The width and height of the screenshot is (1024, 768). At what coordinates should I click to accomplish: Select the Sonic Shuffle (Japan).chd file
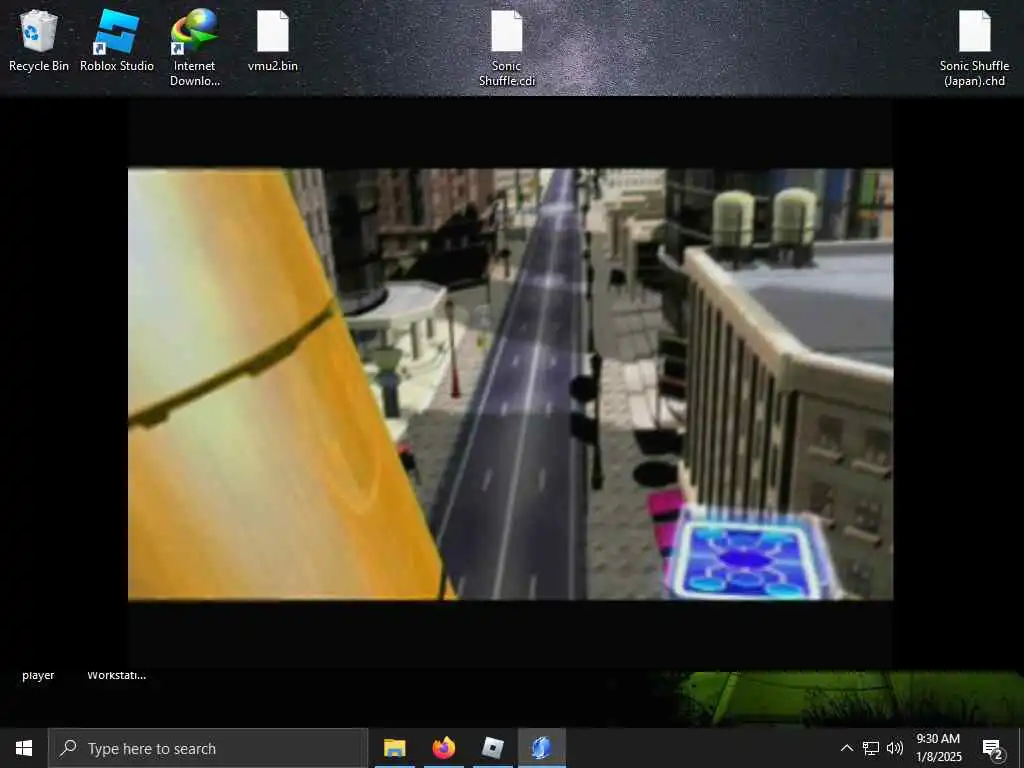[974, 47]
